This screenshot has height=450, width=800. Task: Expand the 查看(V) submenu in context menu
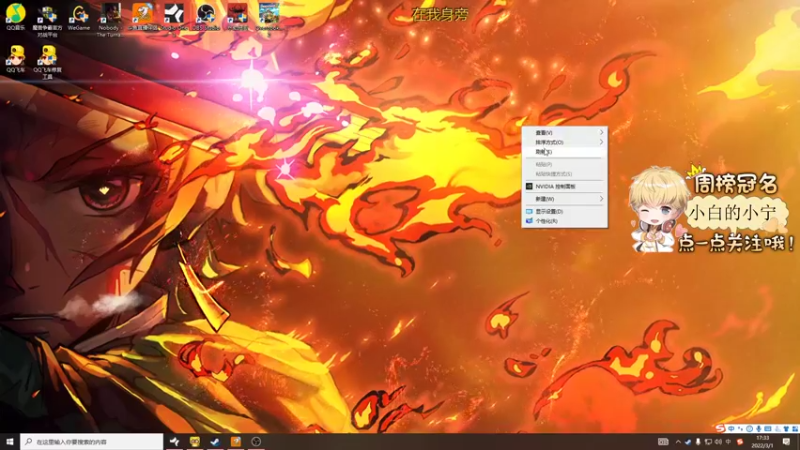[564, 133]
